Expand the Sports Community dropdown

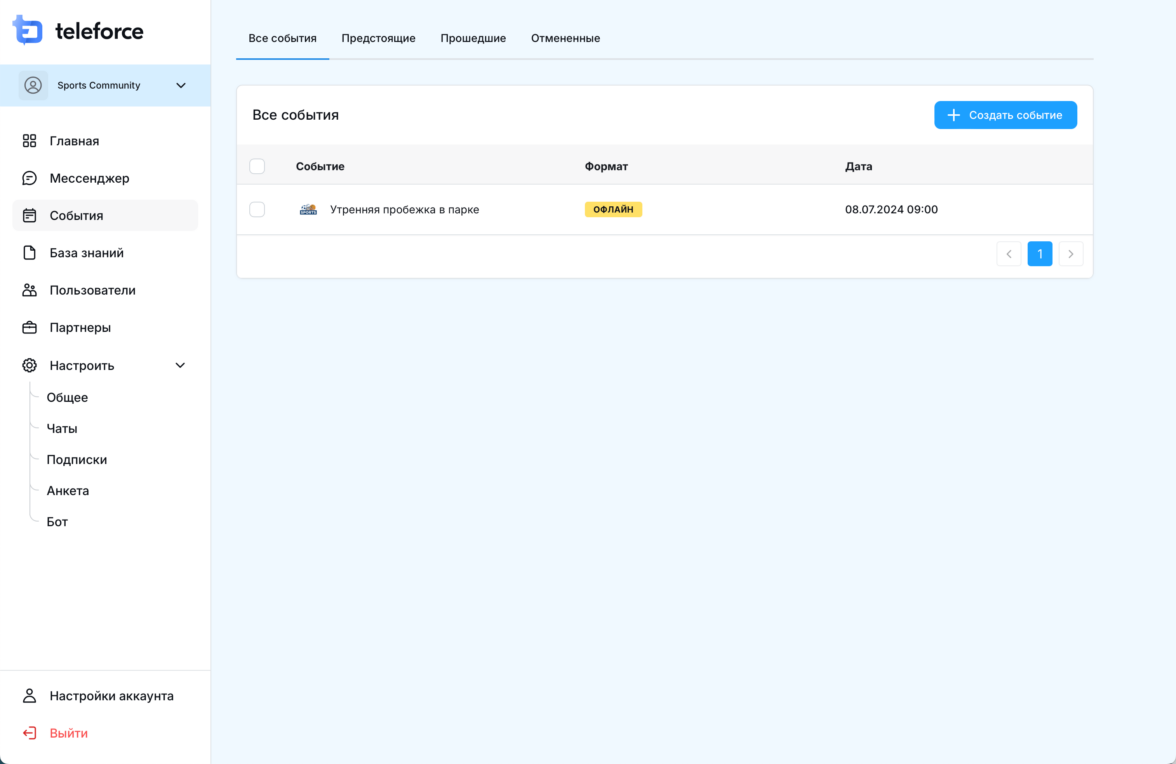click(181, 86)
